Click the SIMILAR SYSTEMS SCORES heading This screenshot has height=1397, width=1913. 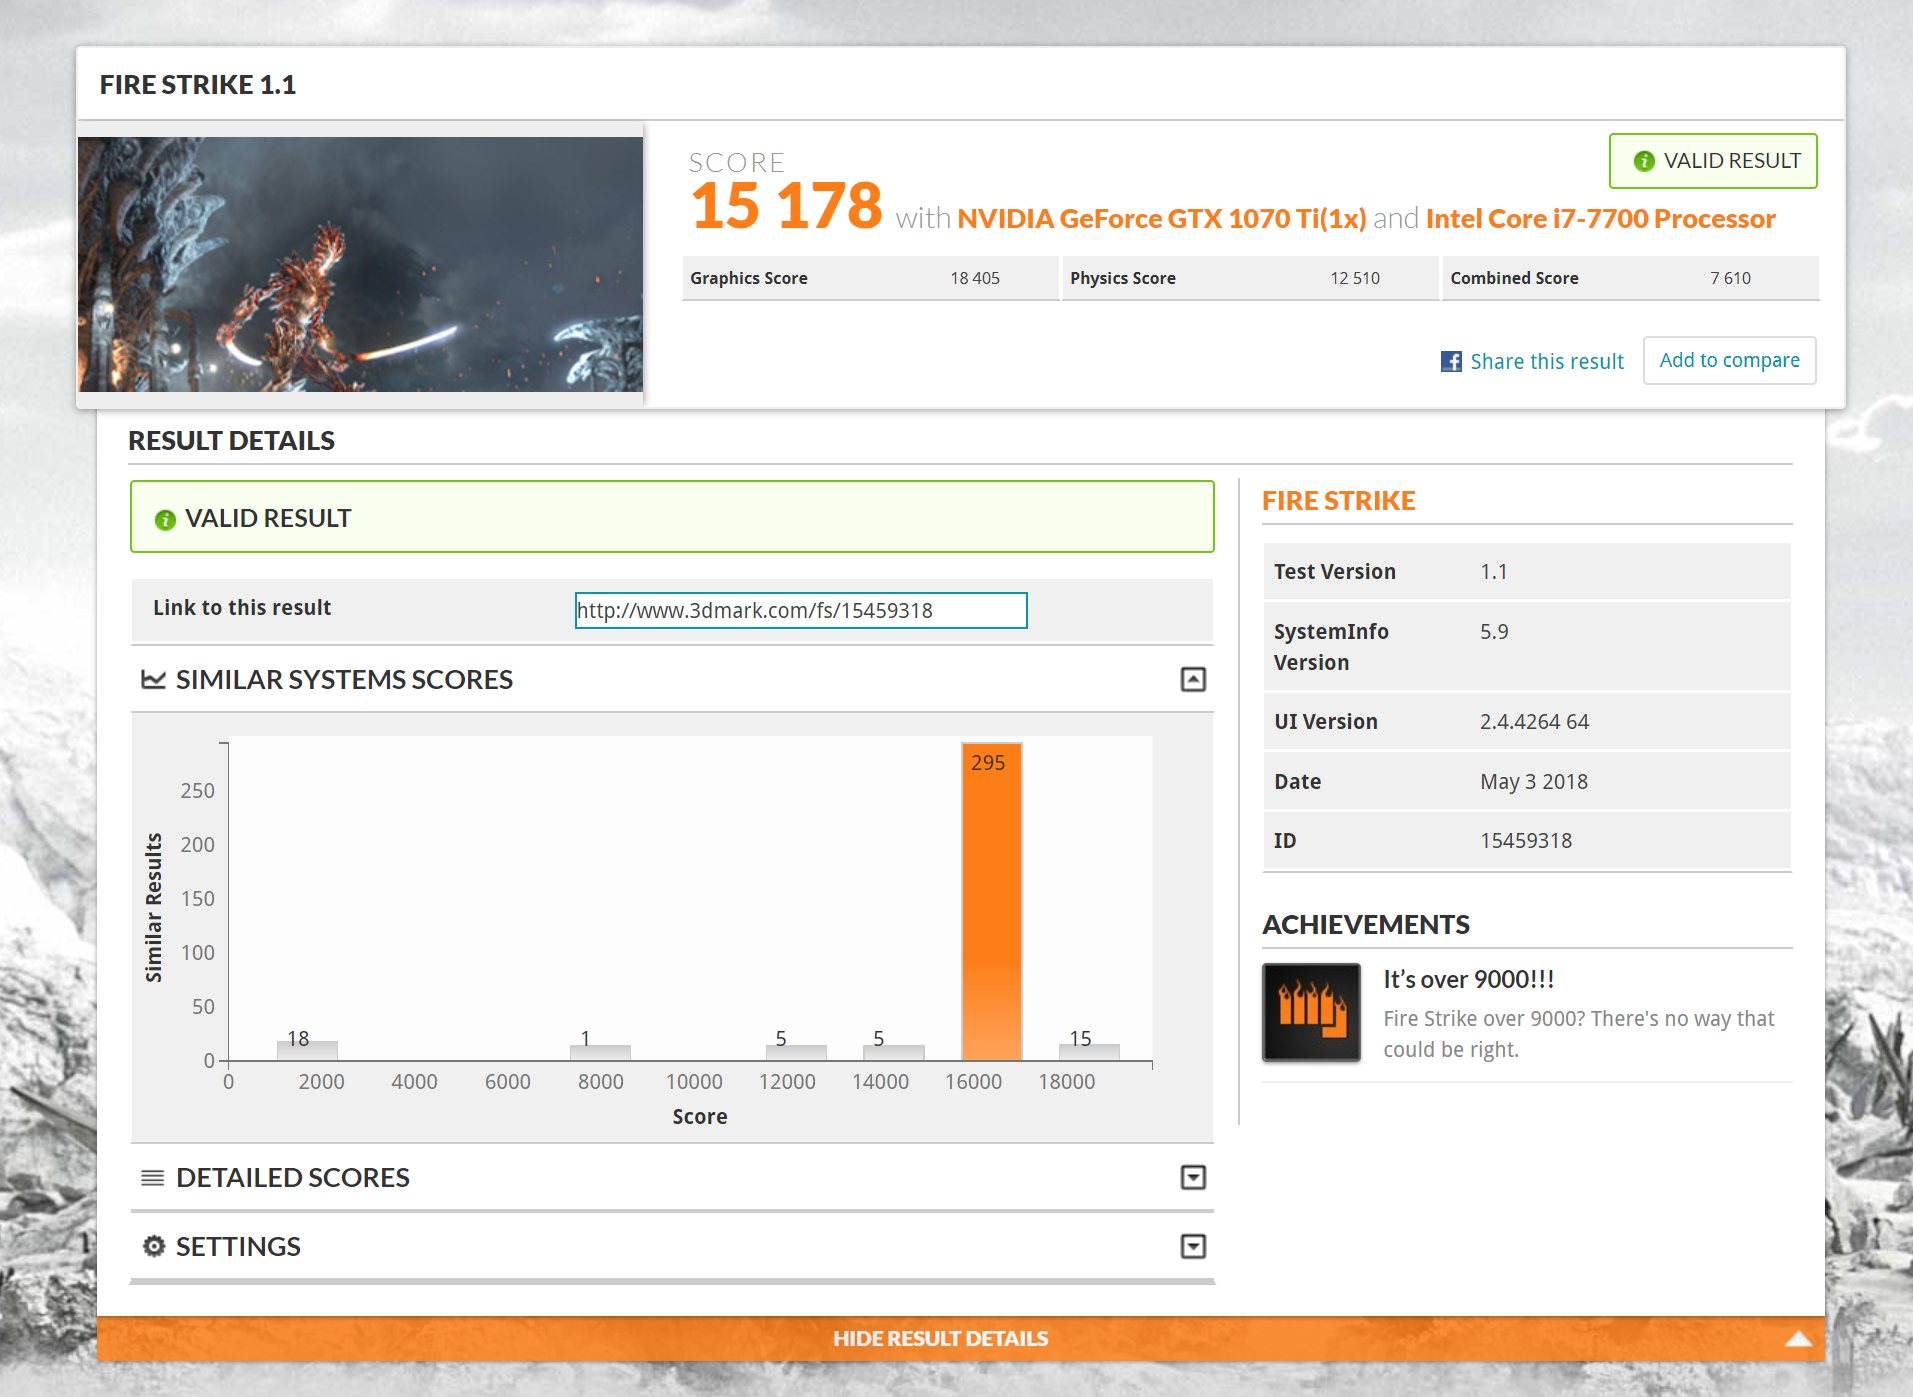pos(344,680)
